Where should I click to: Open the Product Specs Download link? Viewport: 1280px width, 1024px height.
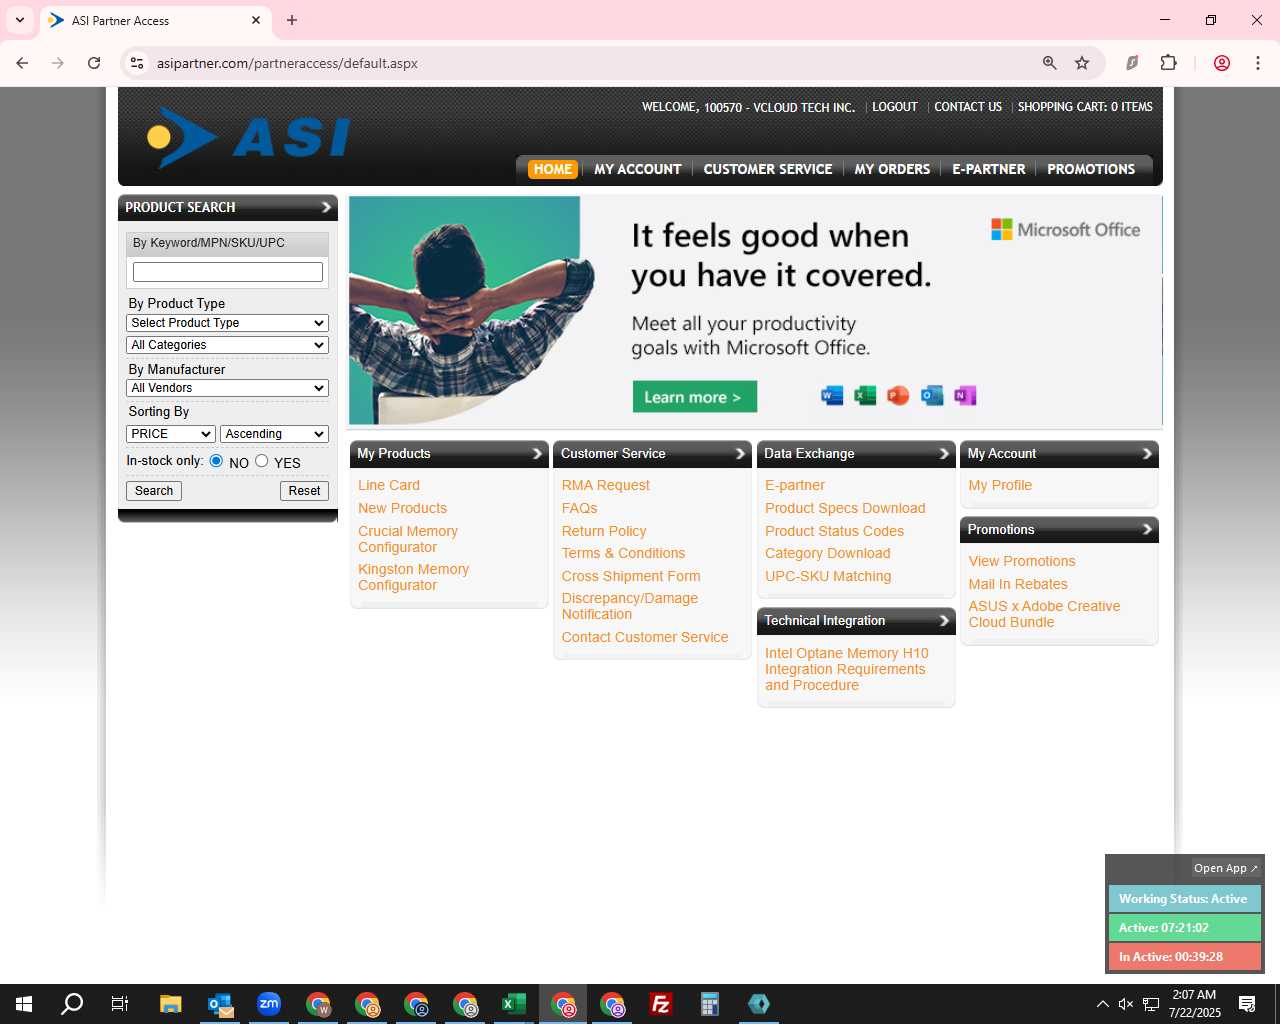click(x=845, y=508)
